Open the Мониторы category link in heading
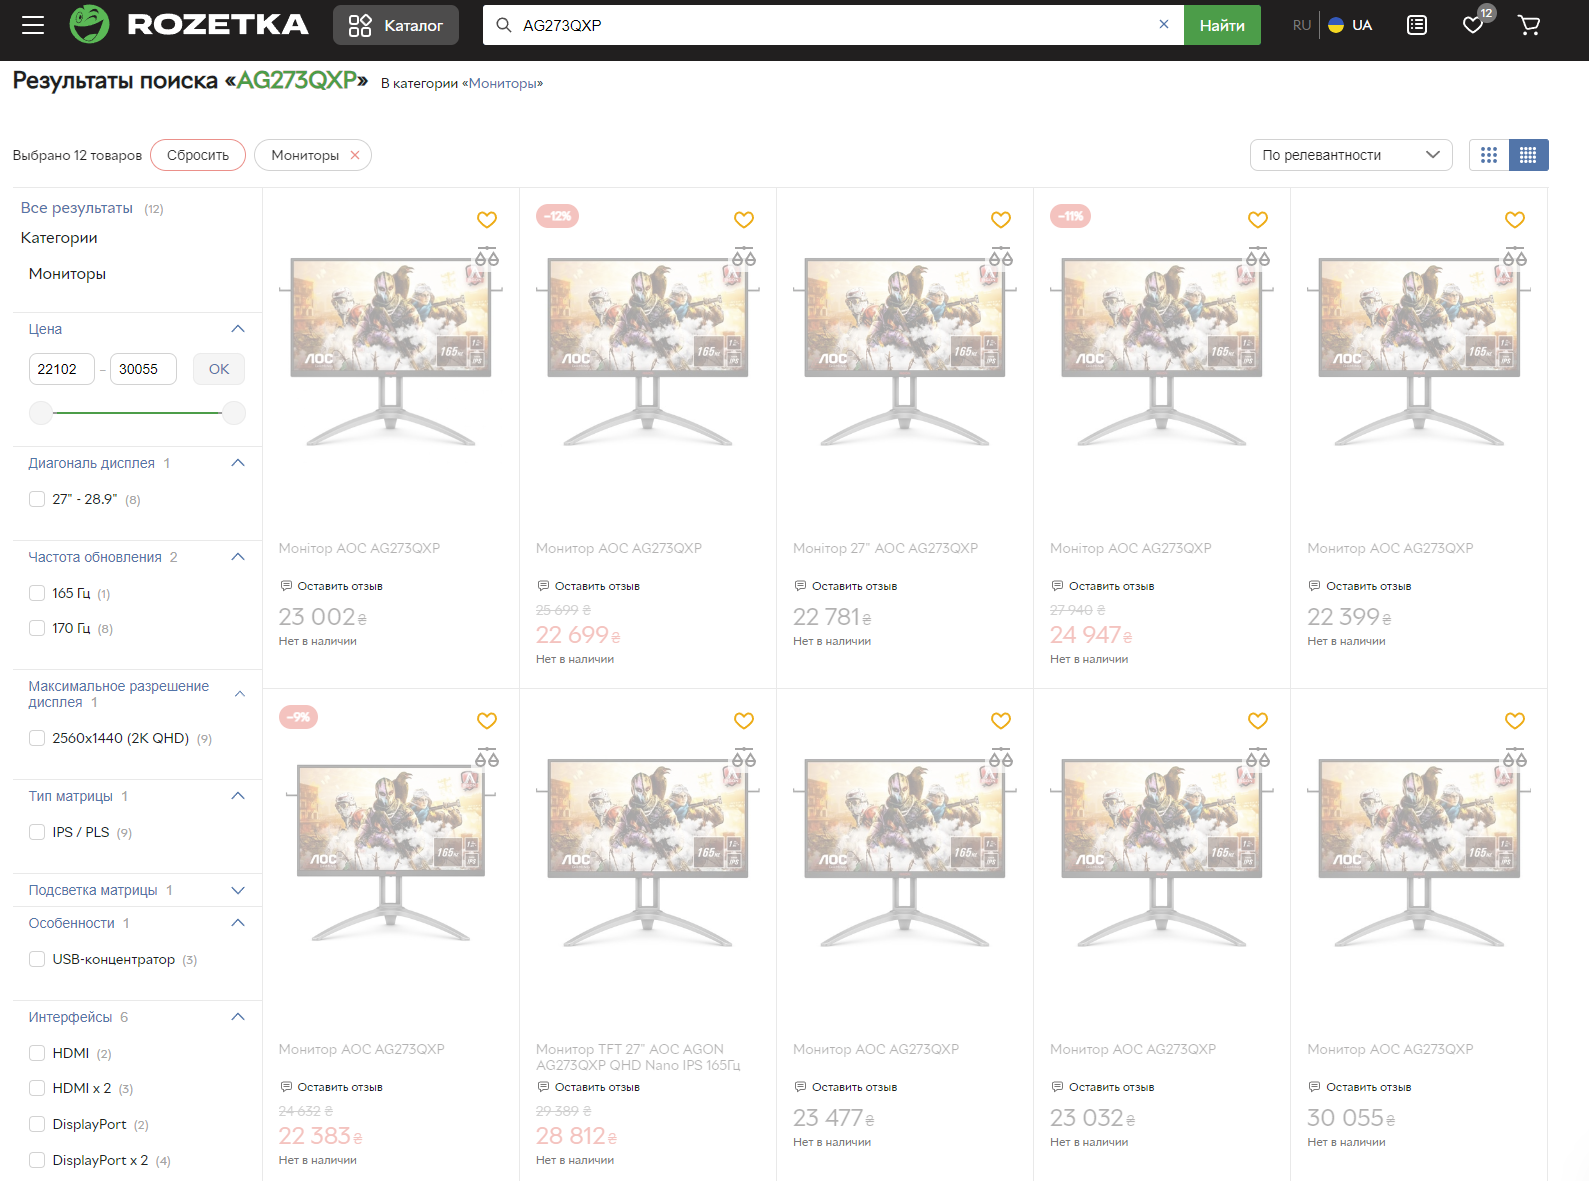 tap(502, 83)
